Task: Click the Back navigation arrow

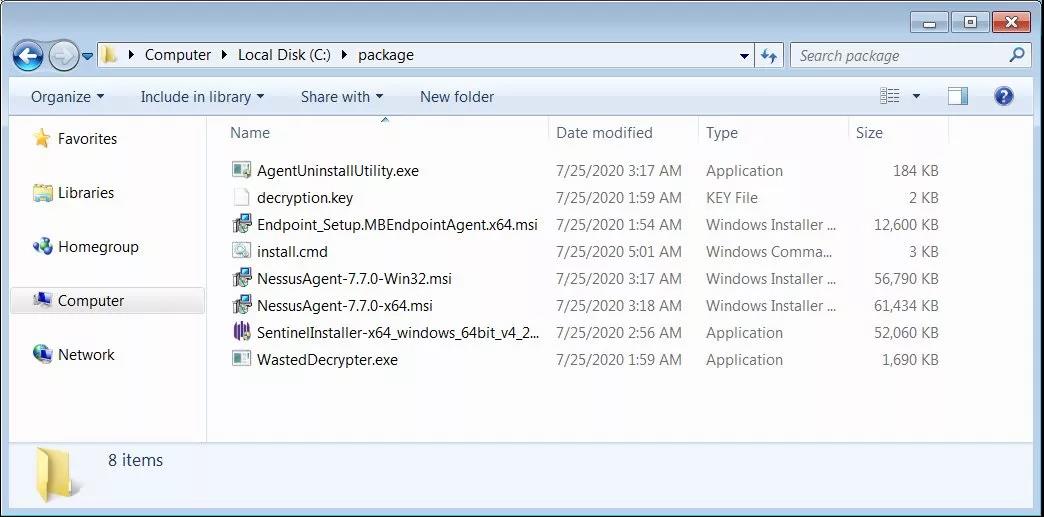Action: tap(28, 56)
